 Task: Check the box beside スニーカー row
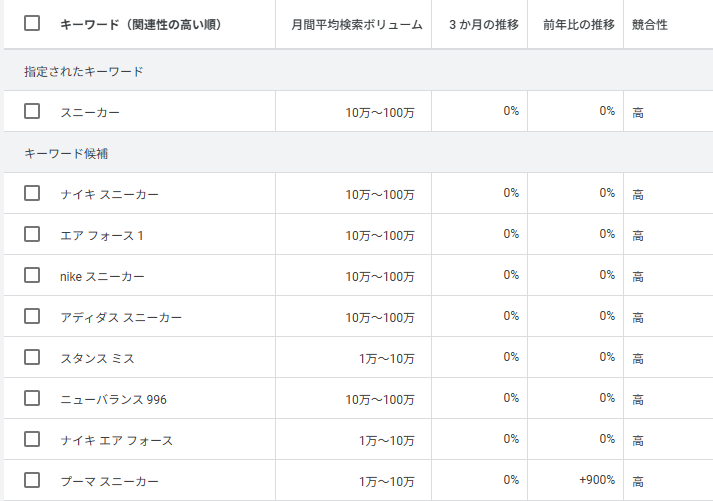(32, 112)
